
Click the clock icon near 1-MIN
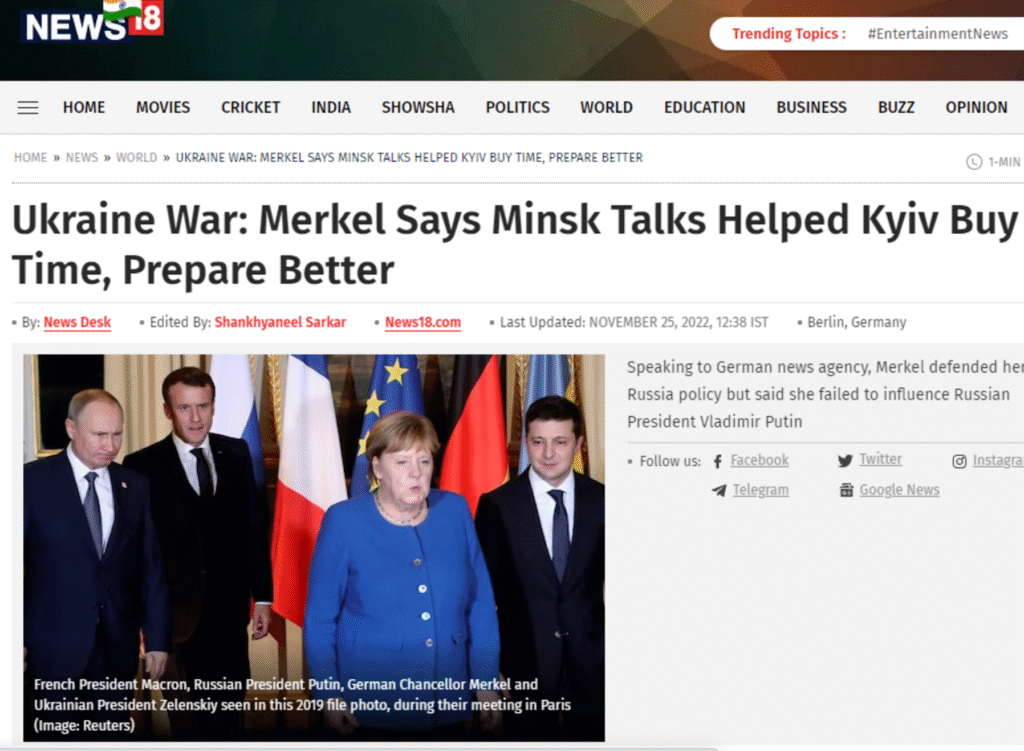tap(974, 162)
